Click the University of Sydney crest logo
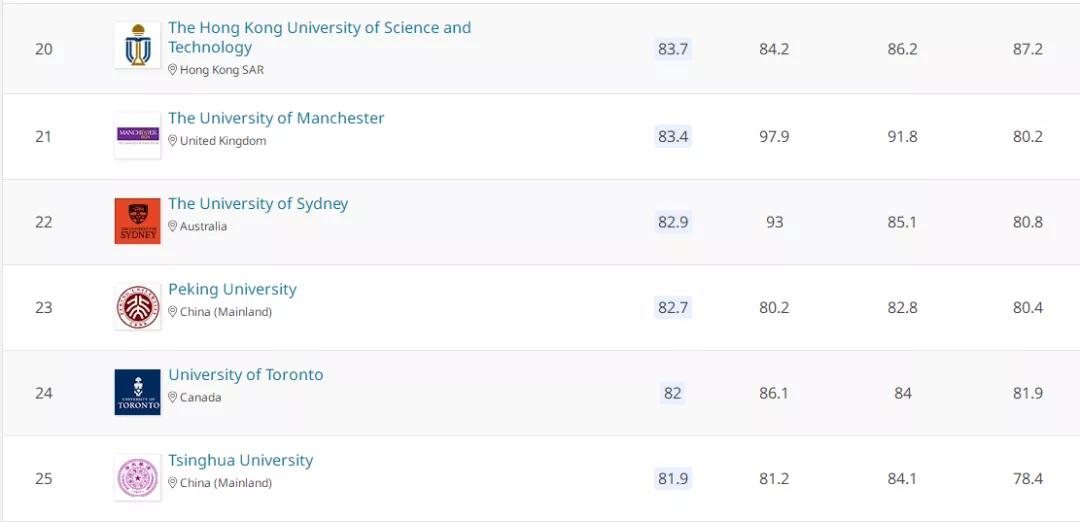Screen dimensions: 1080x522 (137, 221)
